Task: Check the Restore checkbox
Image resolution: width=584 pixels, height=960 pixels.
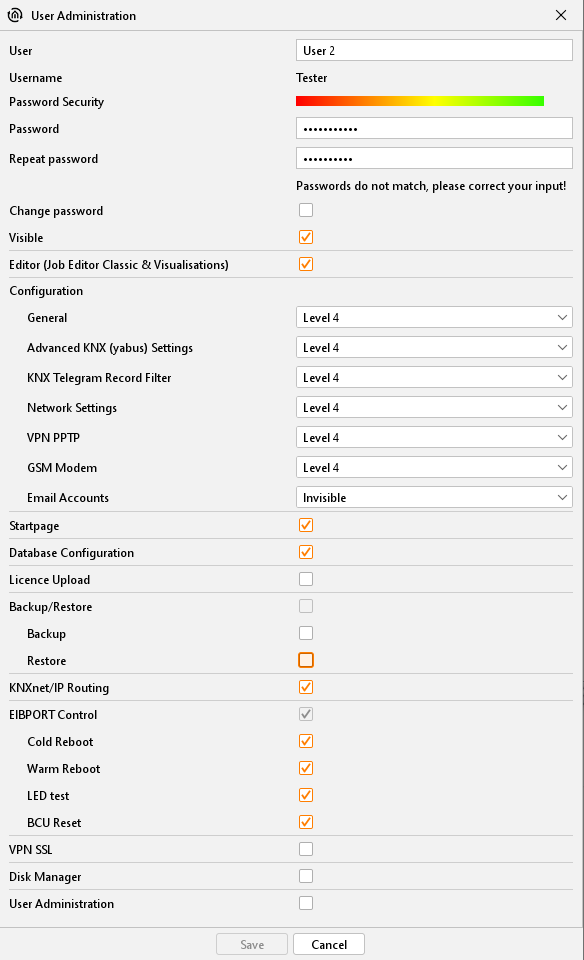Action: pos(306,660)
